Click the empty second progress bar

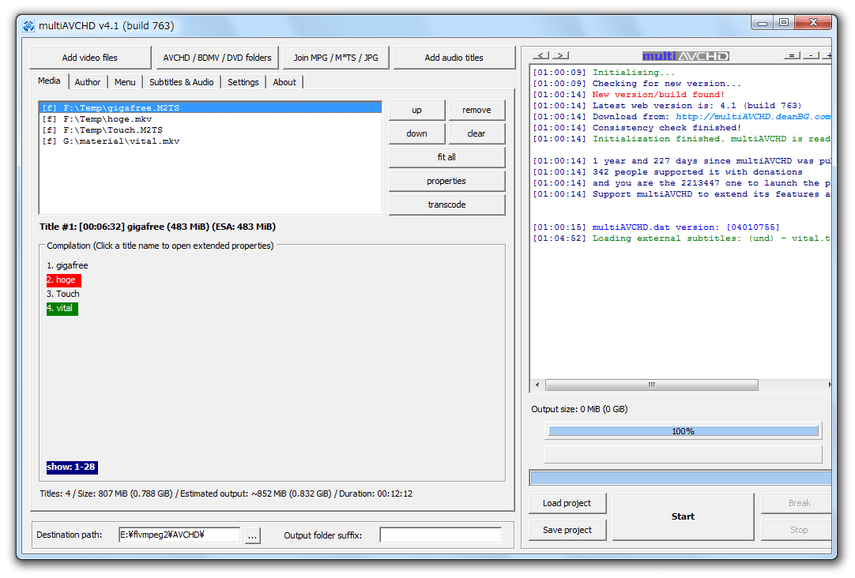coord(683,454)
